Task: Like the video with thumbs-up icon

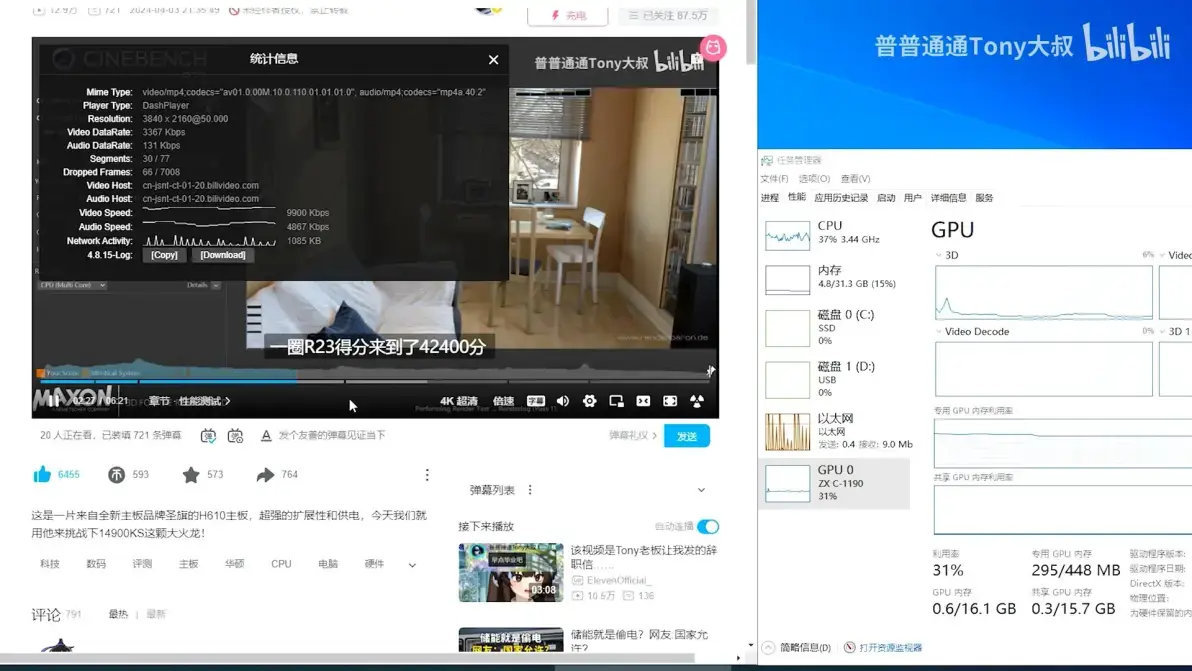Action: (x=42, y=474)
